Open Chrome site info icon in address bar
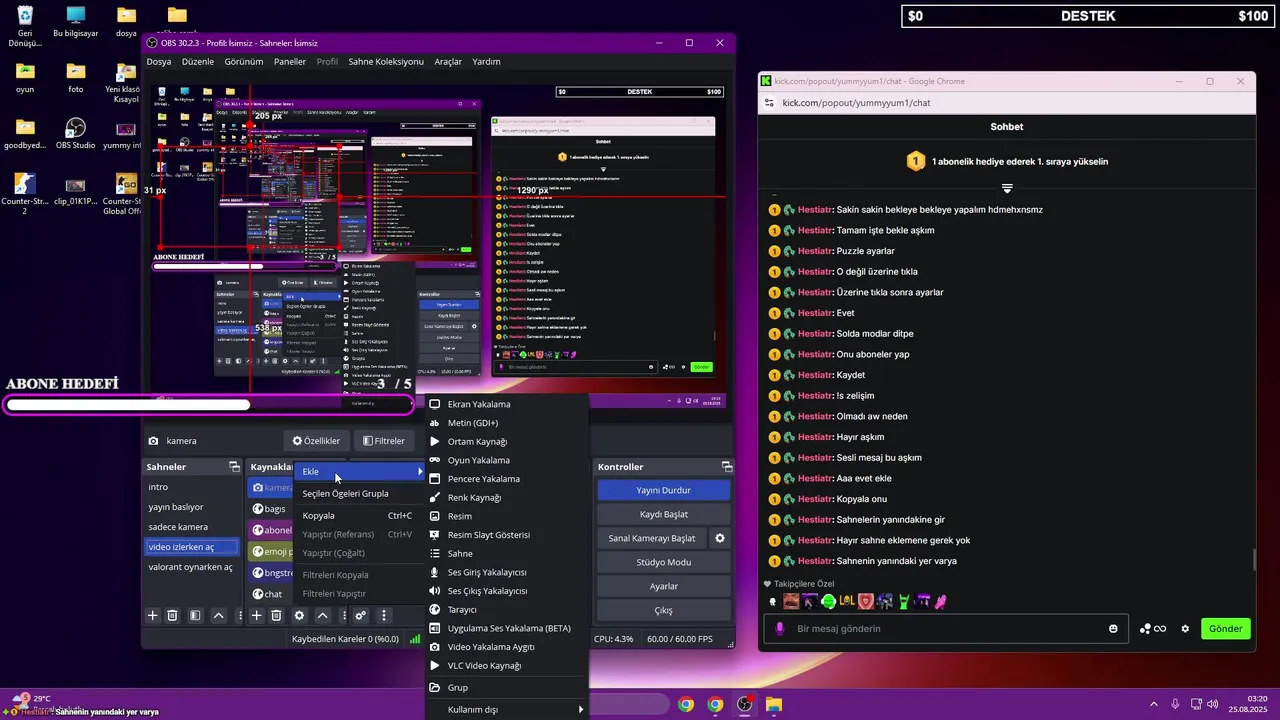 pyautogui.click(x=769, y=103)
